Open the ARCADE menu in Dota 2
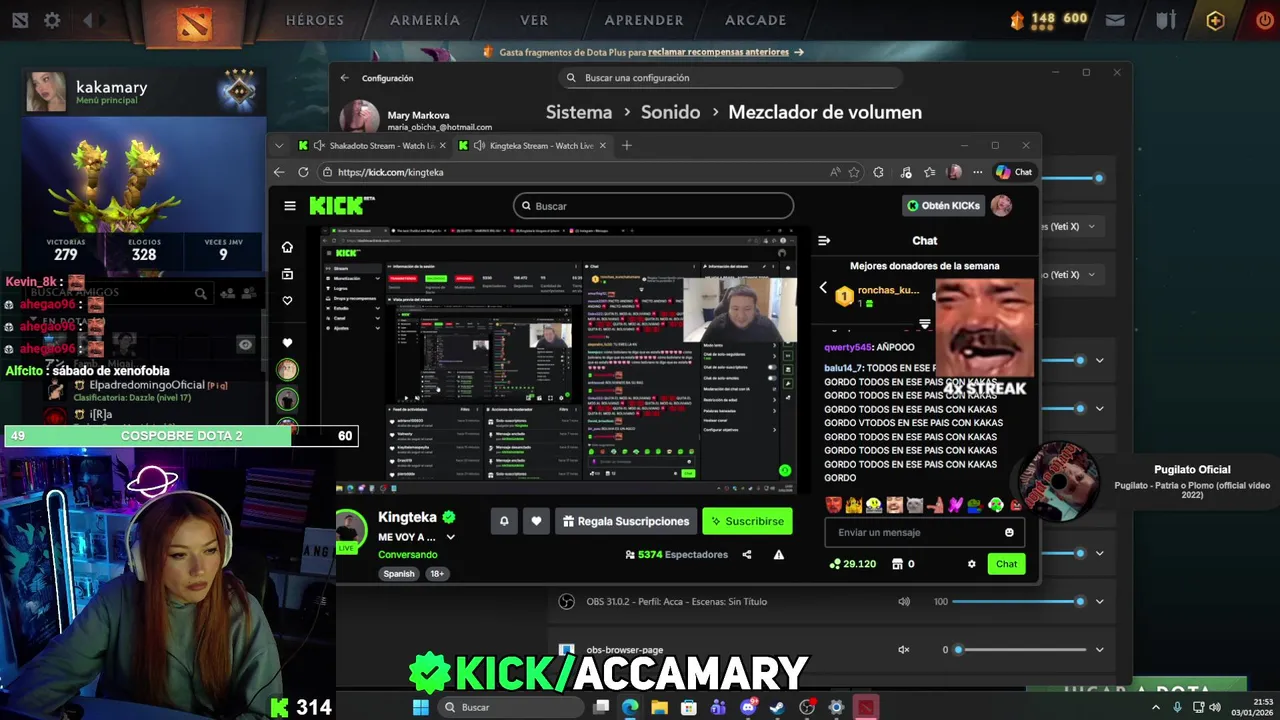The image size is (1280, 720). tap(755, 20)
